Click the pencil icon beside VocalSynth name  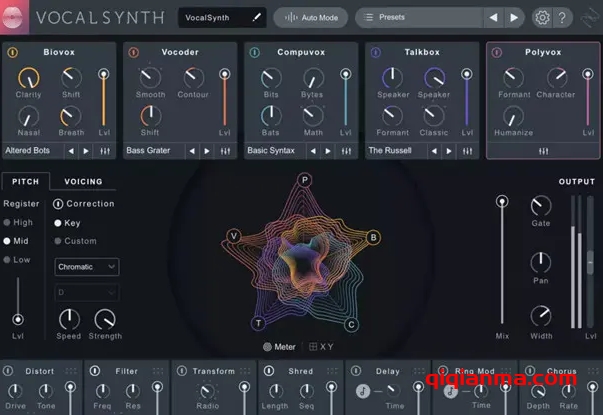click(x=256, y=17)
